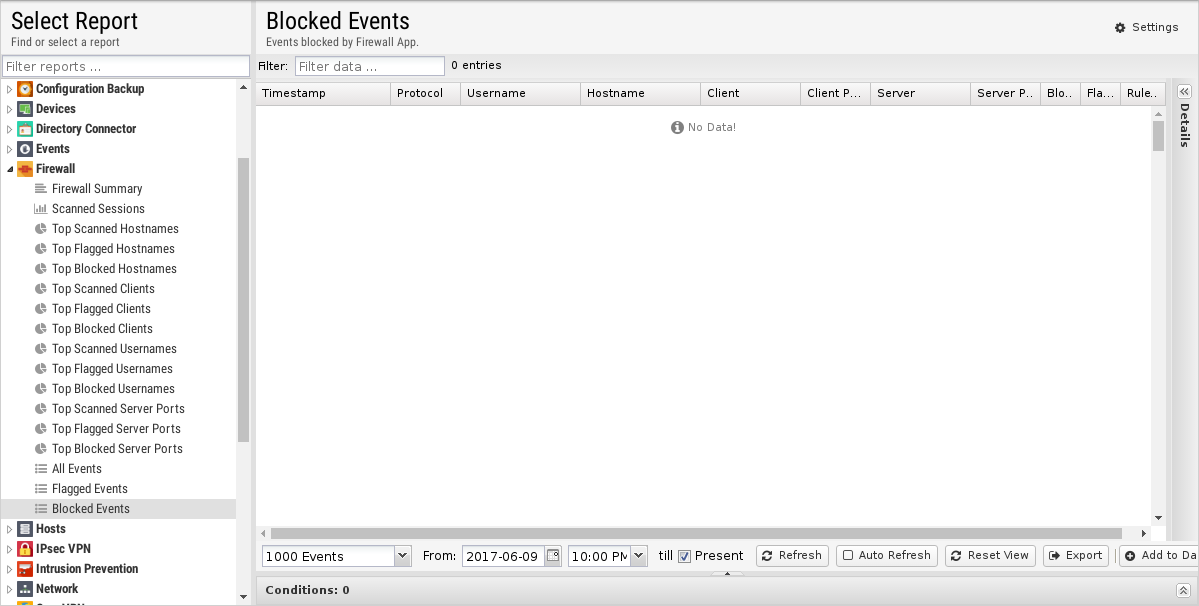Screen dimensions: 1199x606
Task: Click the Directory Connector icon
Action: coord(25,129)
